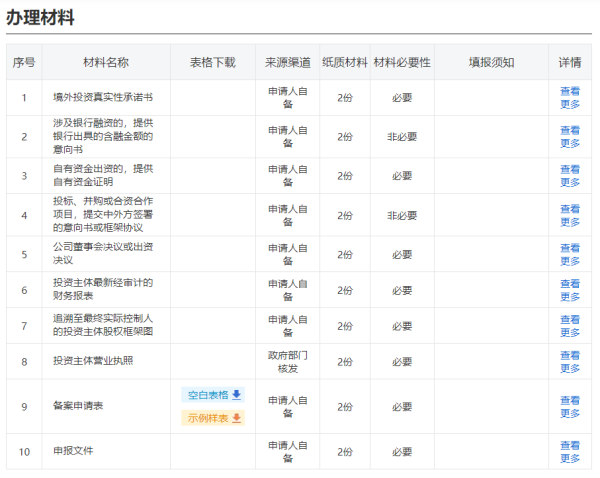
Task: Open 查看更多 for bank financing intent letter row
Action: 570,137
